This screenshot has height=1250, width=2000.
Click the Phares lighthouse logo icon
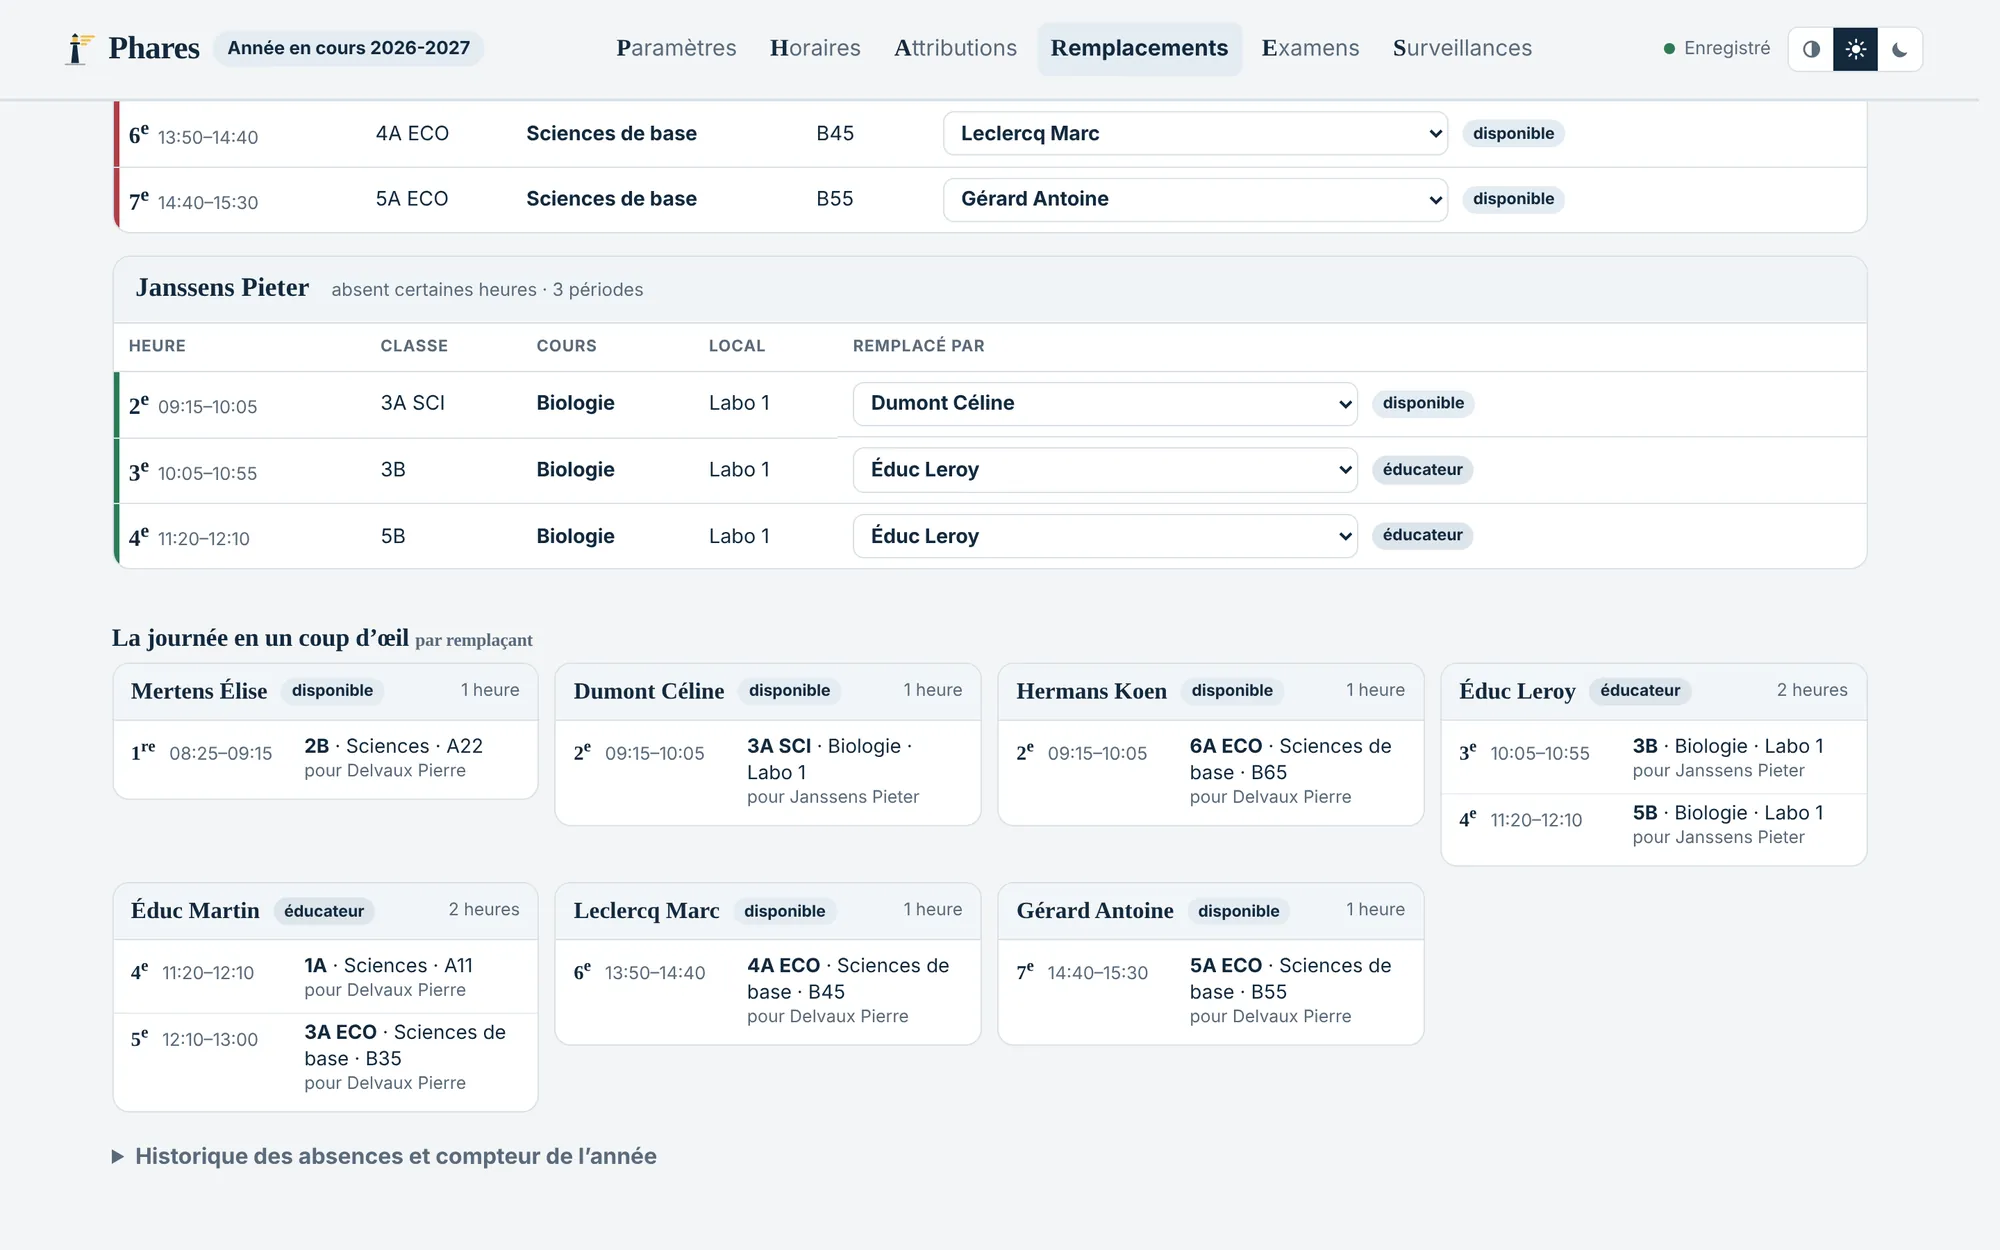pos(78,48)
